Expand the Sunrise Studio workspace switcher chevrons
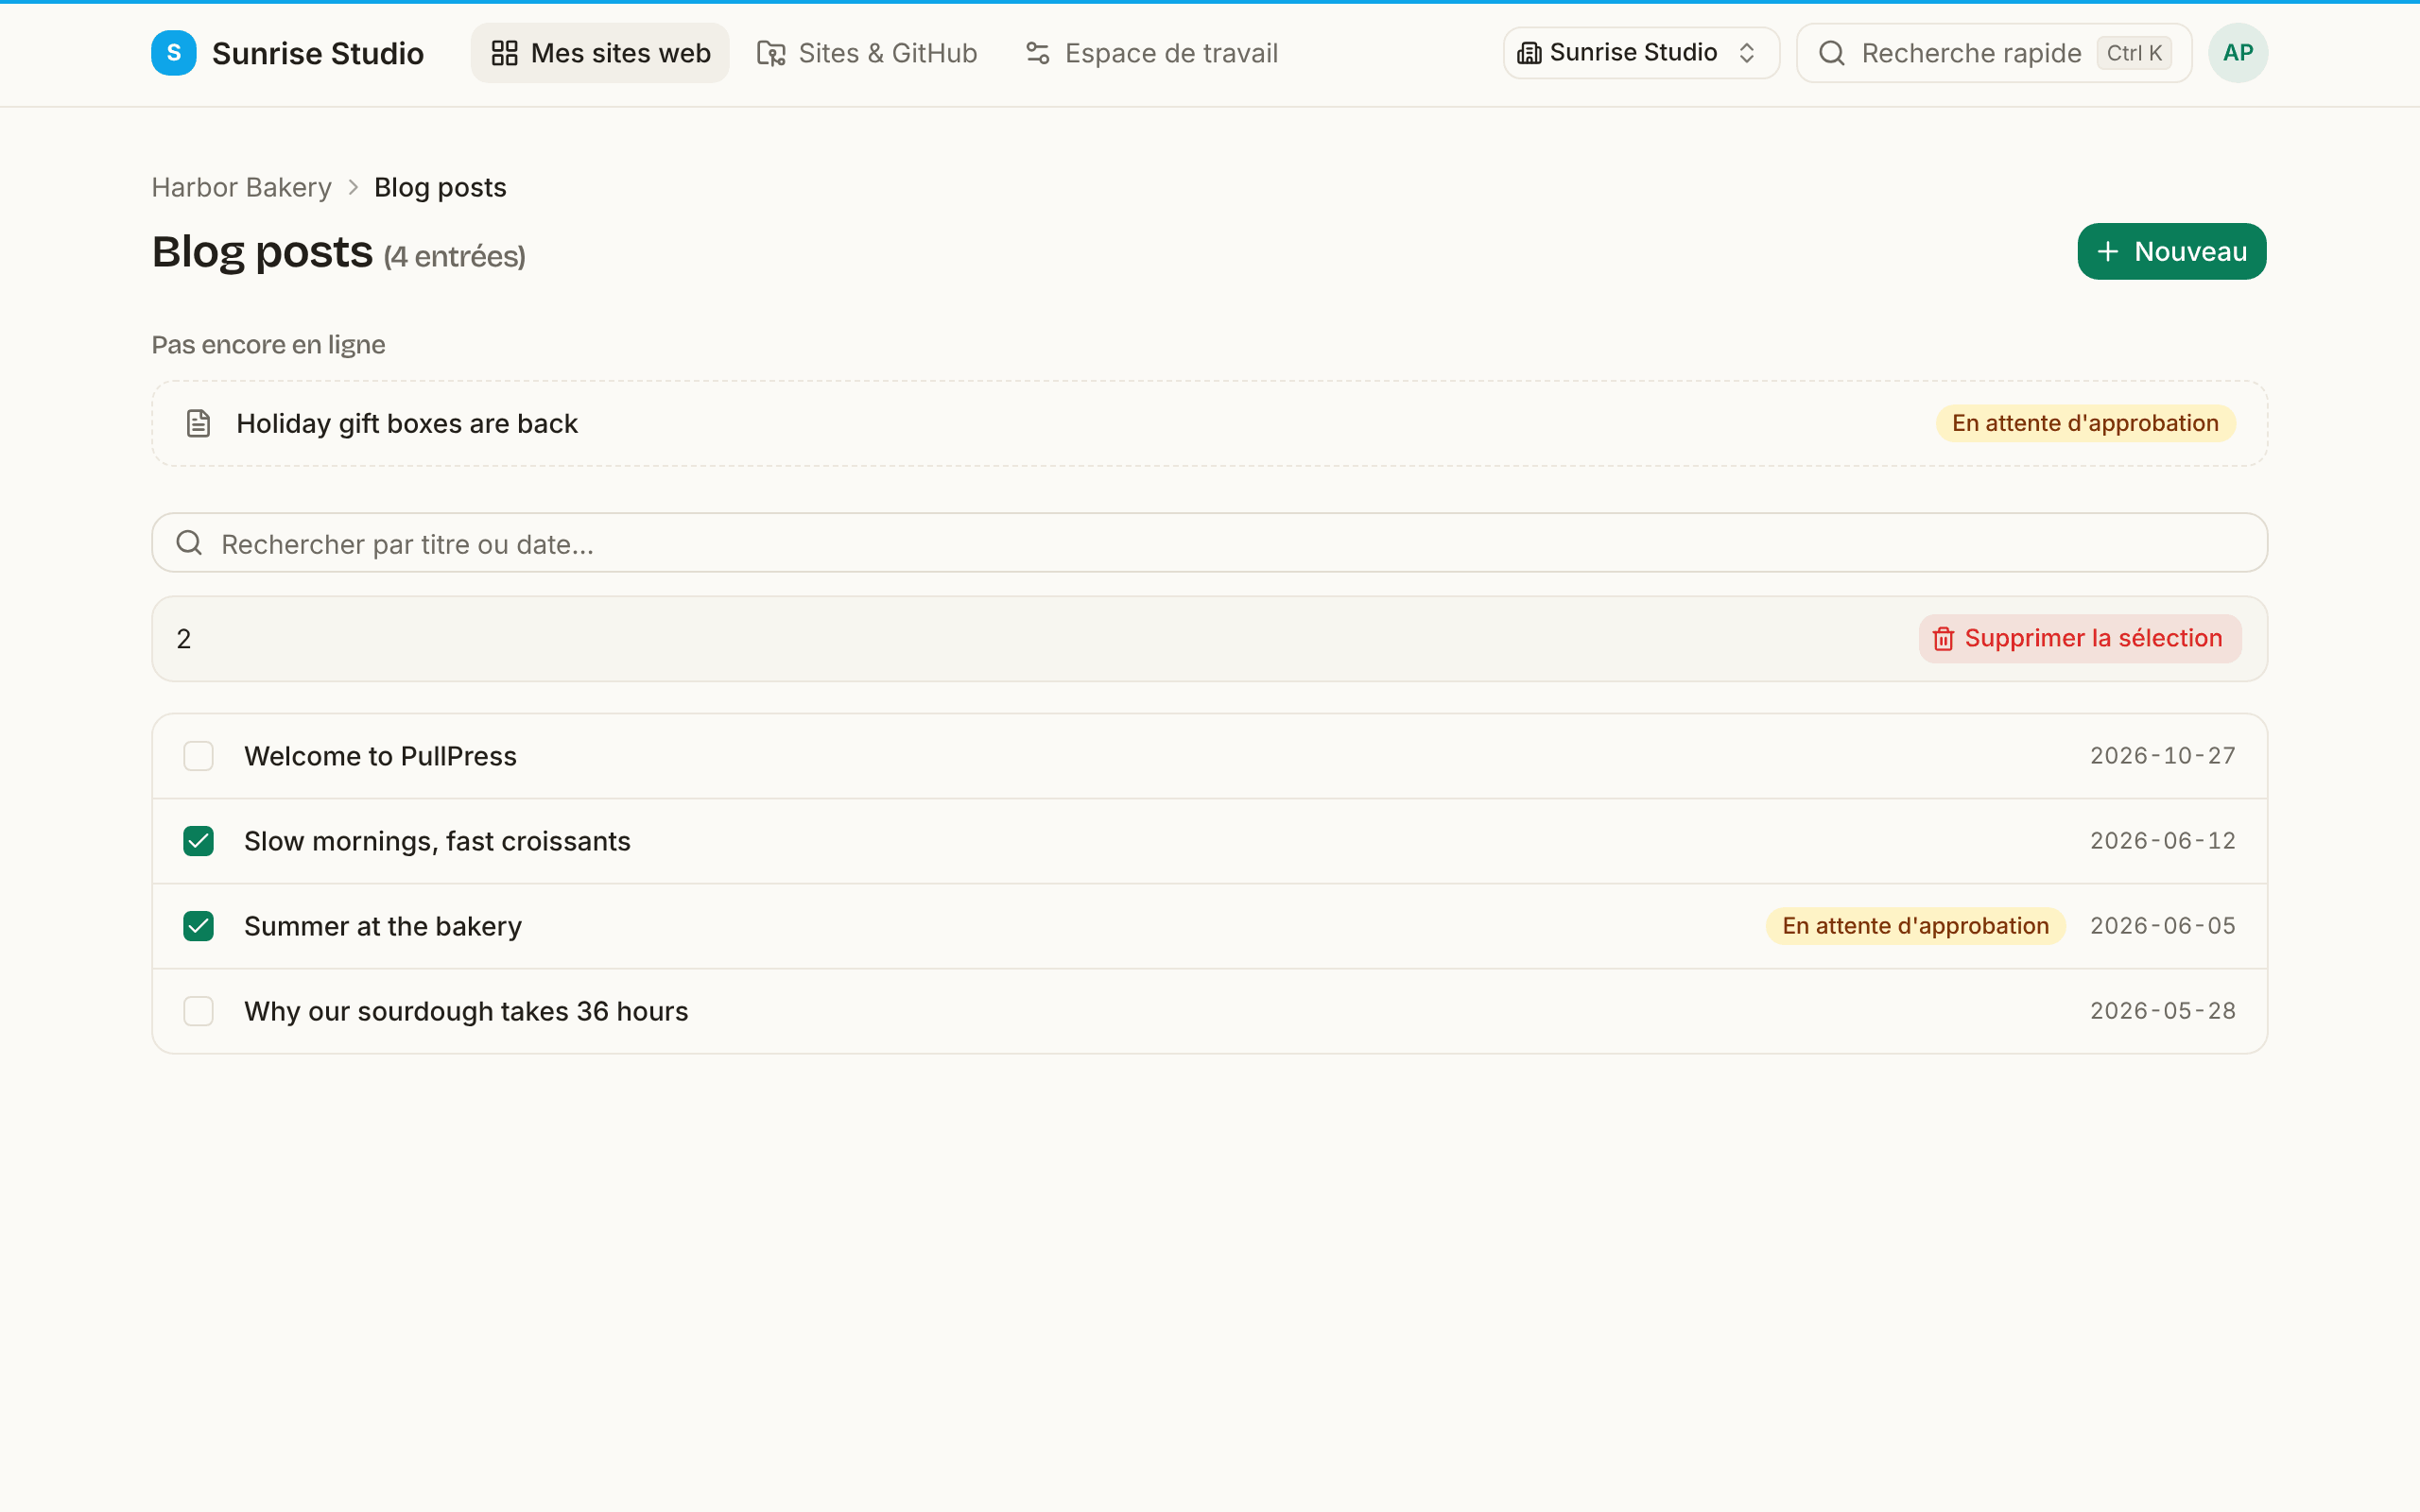 click(x=1747, y=53)
